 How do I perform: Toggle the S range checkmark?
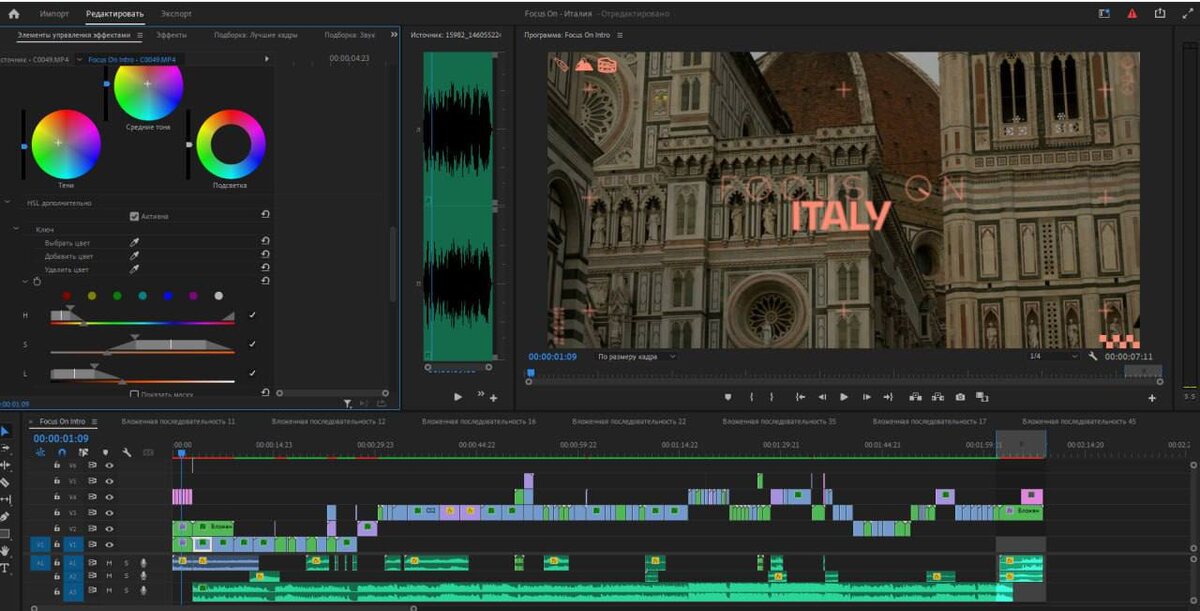[252, 344]
